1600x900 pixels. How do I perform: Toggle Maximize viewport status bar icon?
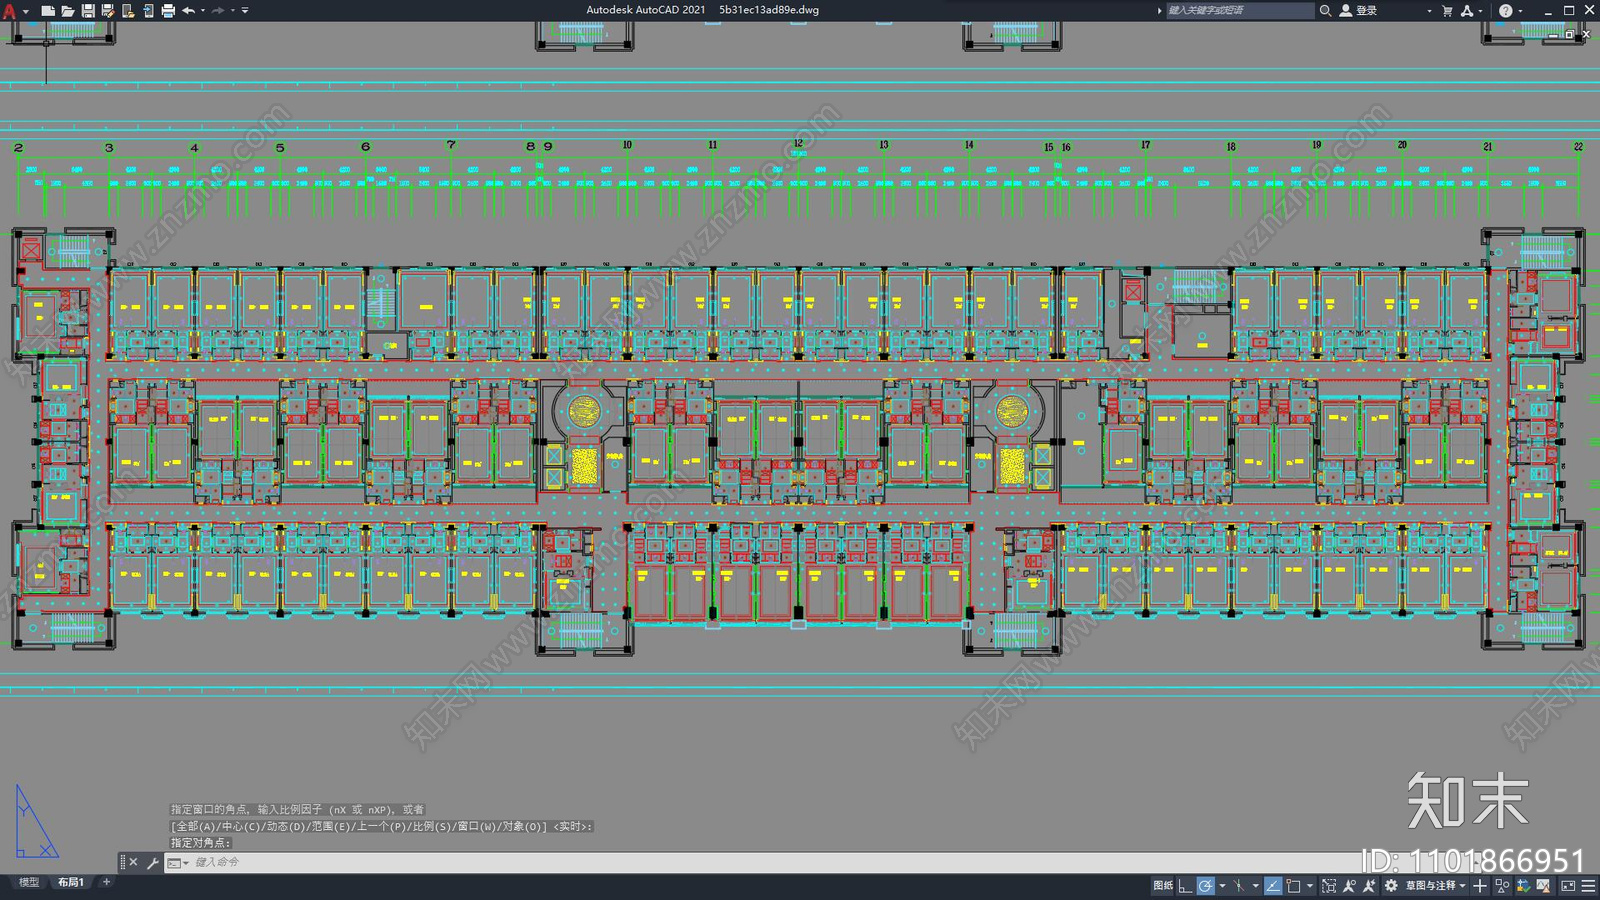tap(1329, 886)
